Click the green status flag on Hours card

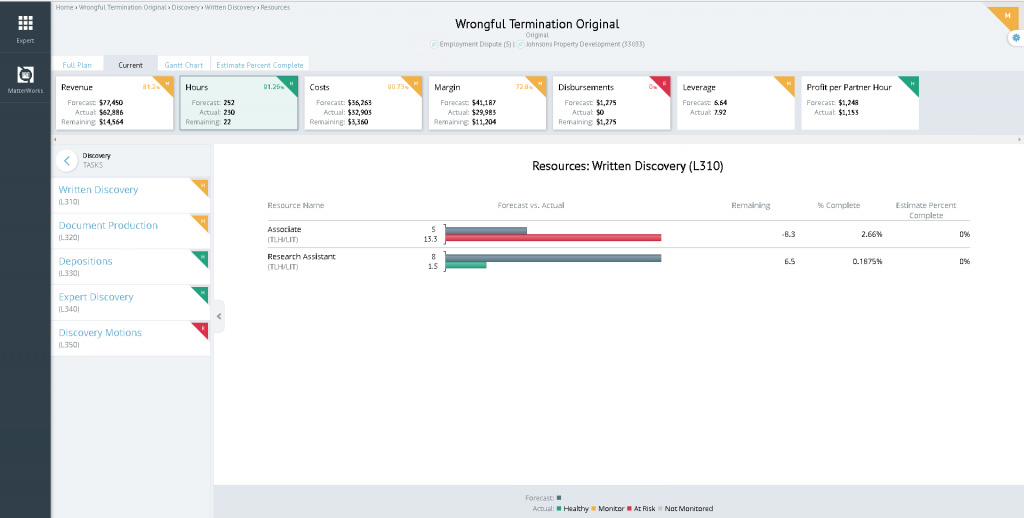291,82
